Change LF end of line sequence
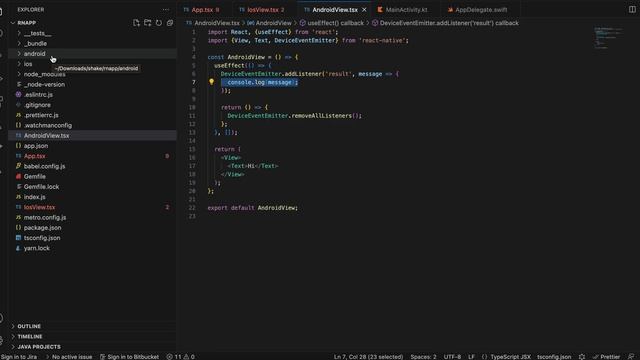Image resolution: width=640 pixels, height=360 pixels. (x=471, y=357)
